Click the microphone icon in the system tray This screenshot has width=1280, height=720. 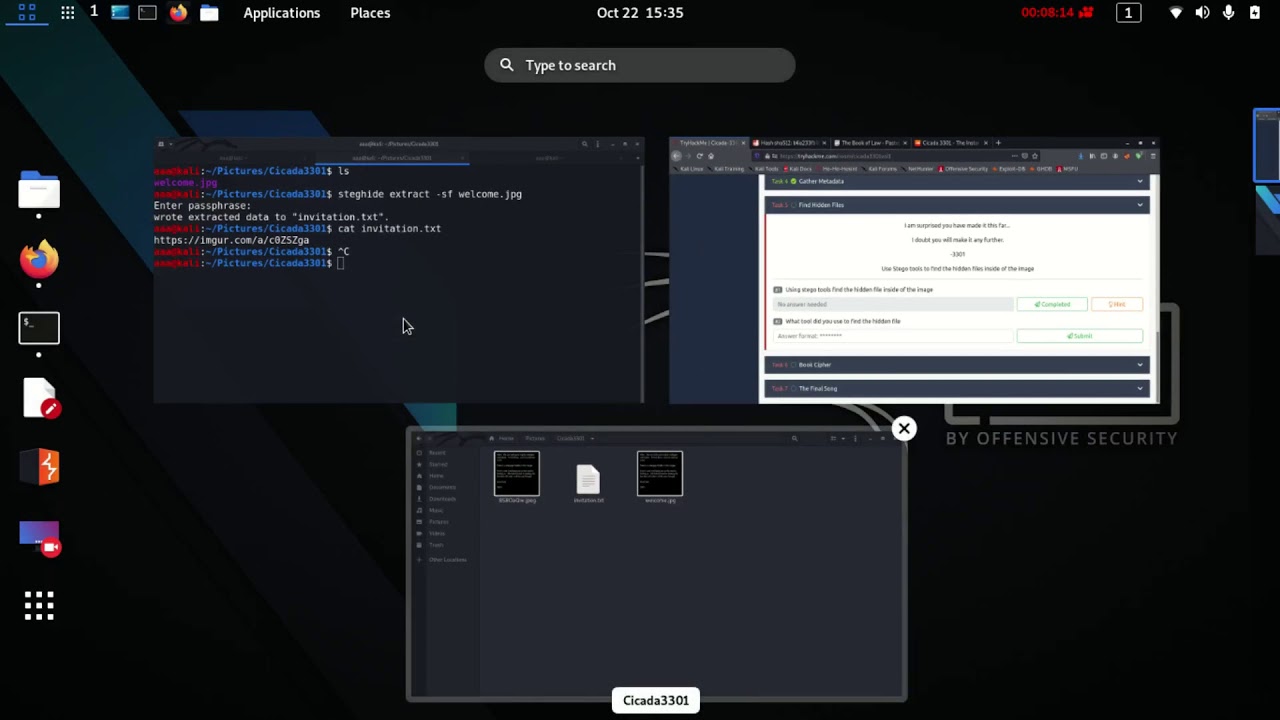click(x=1228, y=13)
